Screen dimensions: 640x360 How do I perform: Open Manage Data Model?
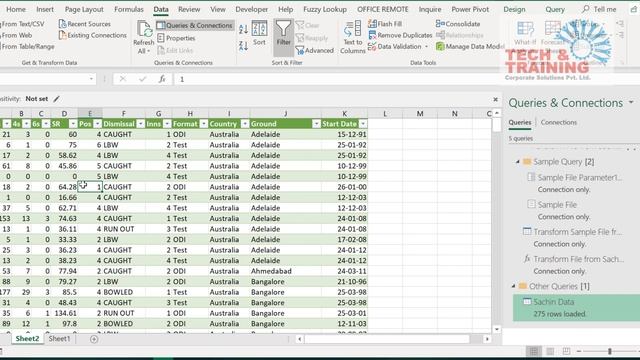tap(470, 47)
